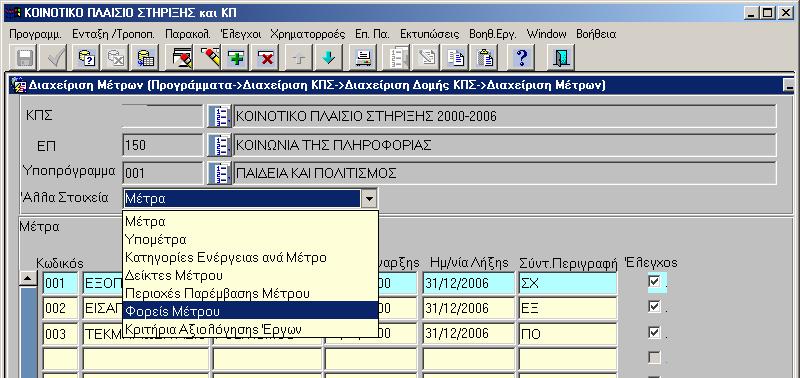Toggle the Έλεγχος checkbox for row 001

coord(654,281)
